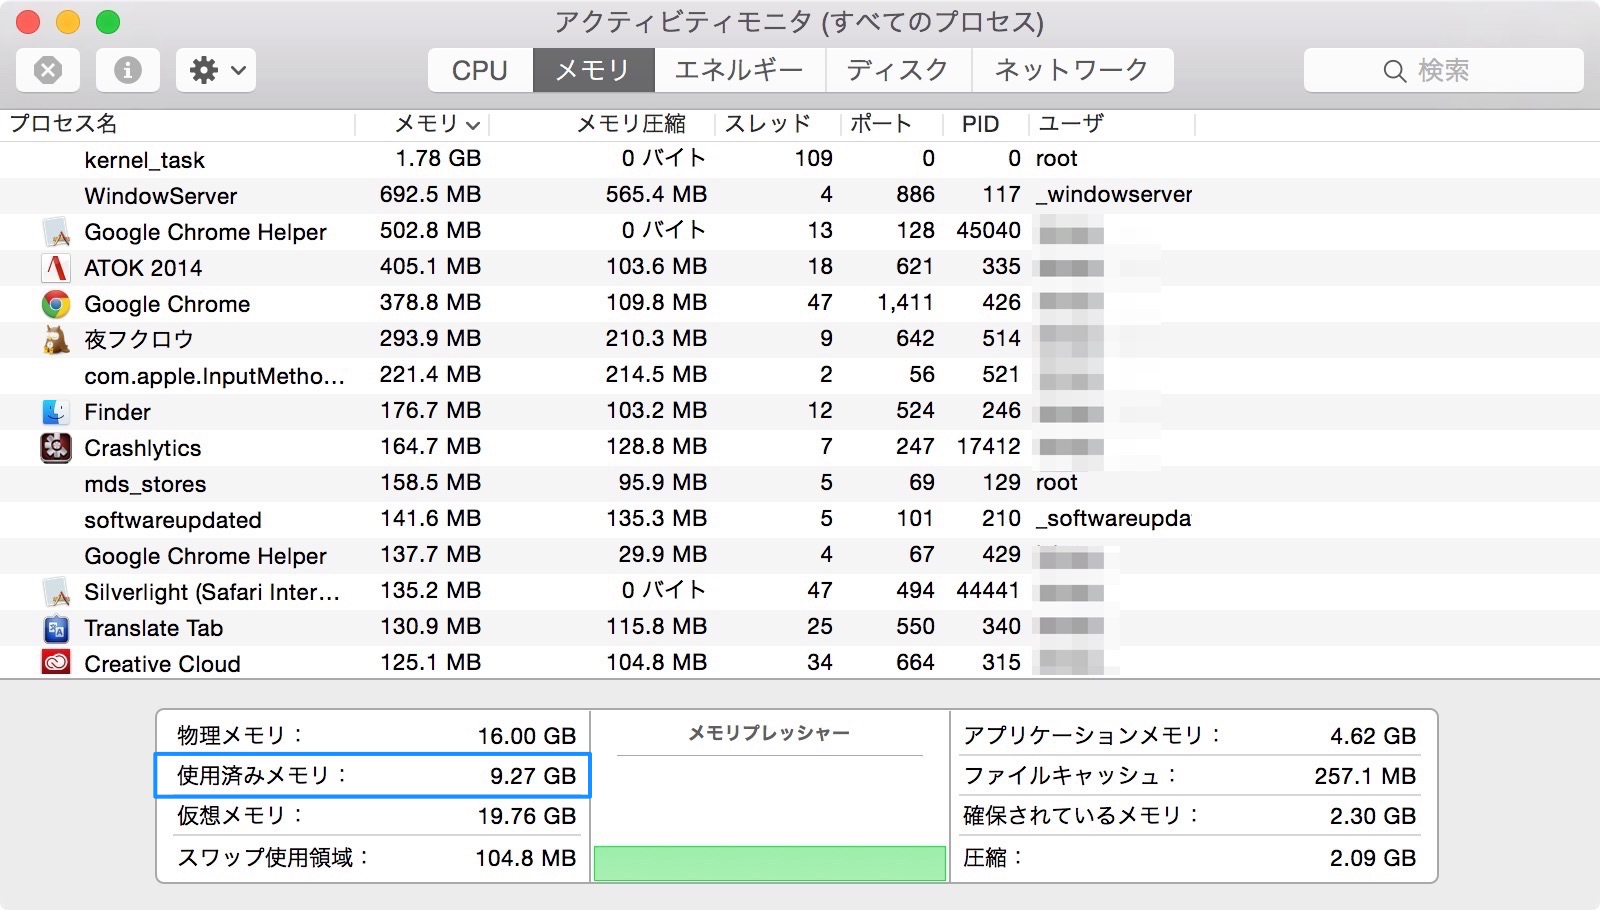
Task: Click the 物理メモリ 16.00 GB entry
Action: (376, 735)
